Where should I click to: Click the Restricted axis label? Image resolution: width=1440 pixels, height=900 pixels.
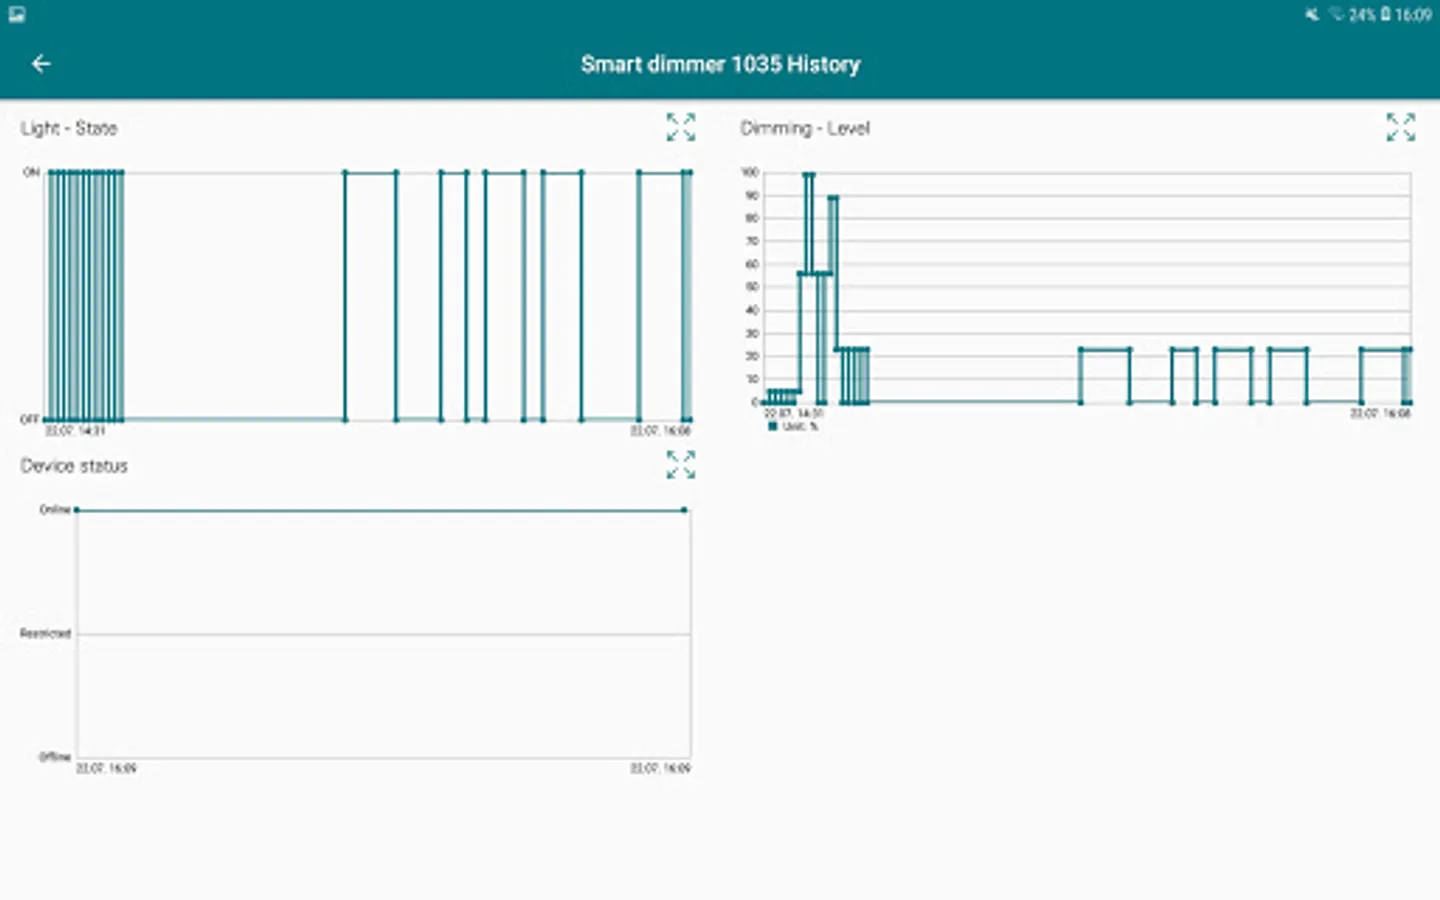click(x=45, y=634)
